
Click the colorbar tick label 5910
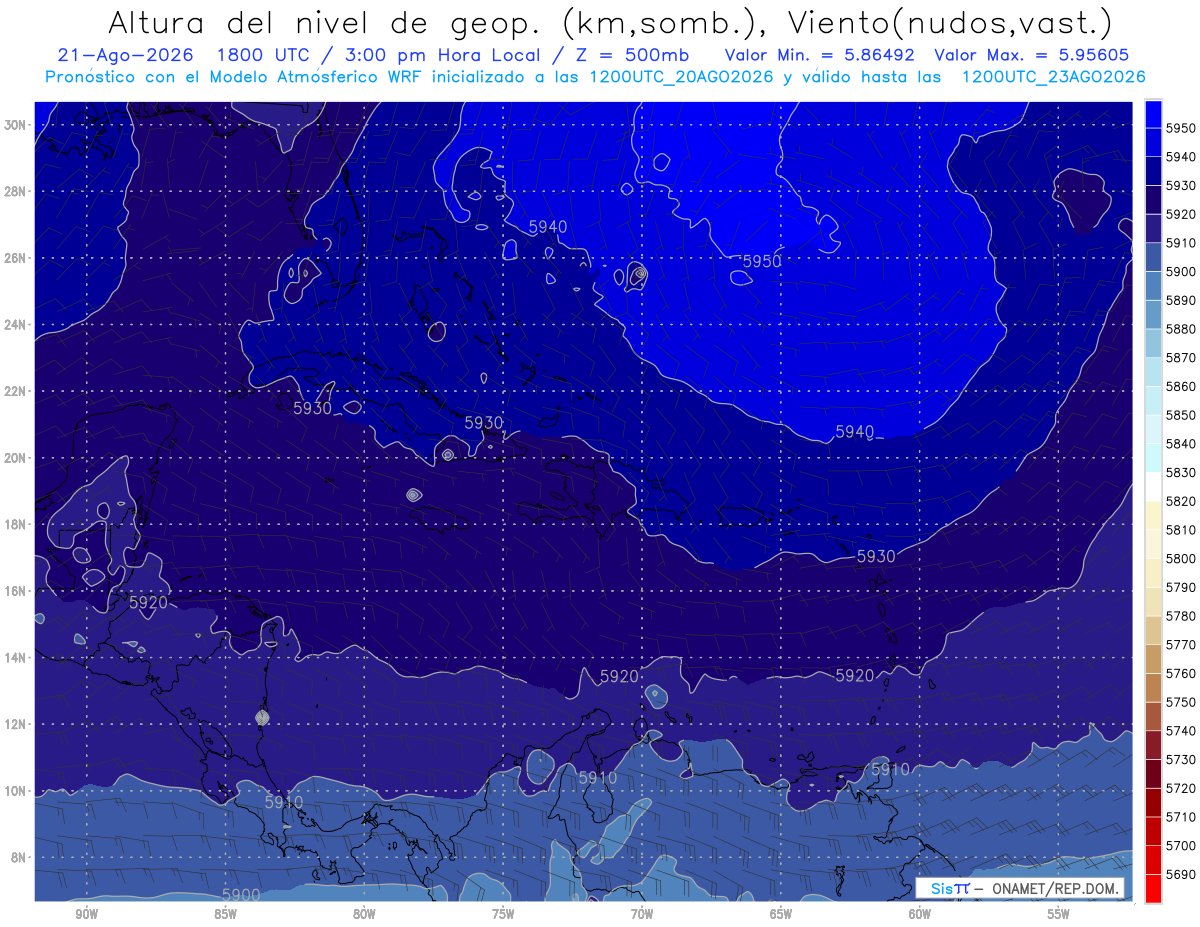[x=1180, y=243]
